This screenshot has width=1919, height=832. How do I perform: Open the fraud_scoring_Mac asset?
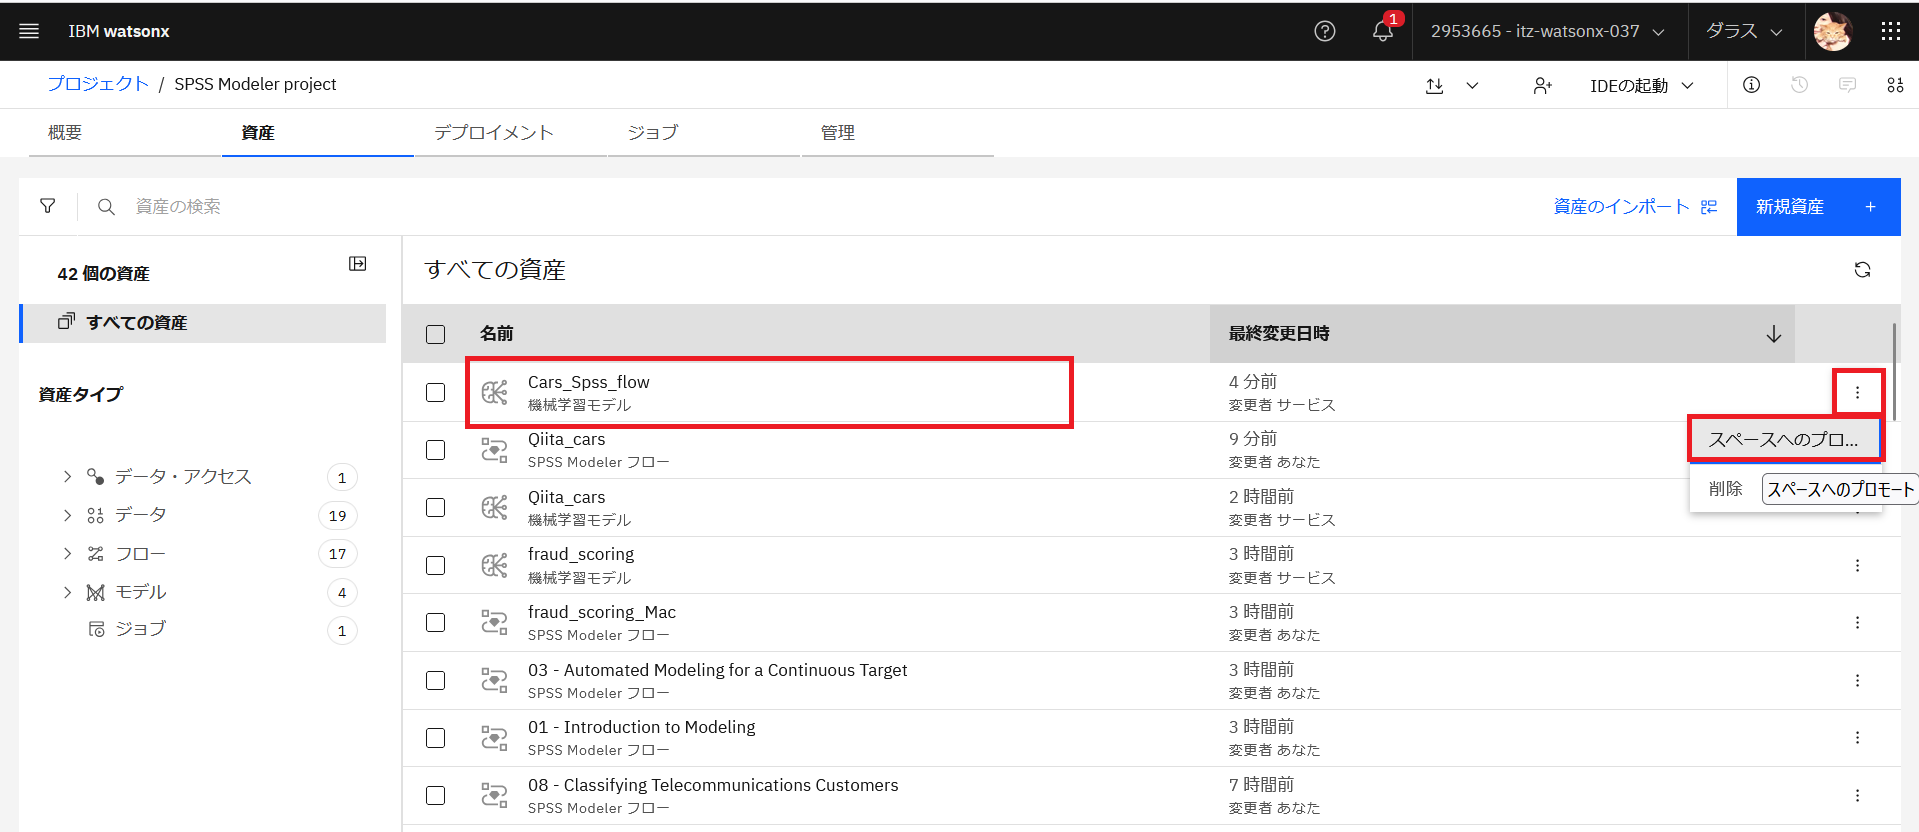coord(602,612)
